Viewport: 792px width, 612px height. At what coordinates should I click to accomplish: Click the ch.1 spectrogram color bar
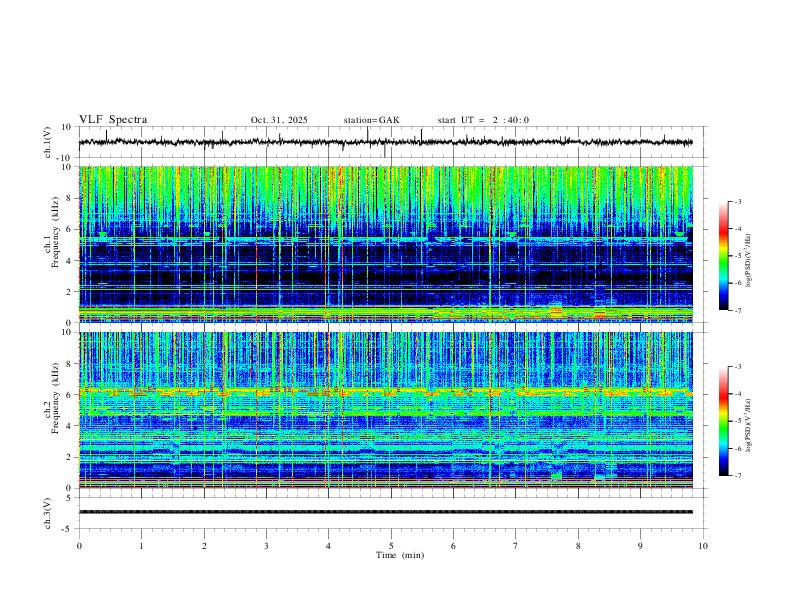[x=723, y=256]
